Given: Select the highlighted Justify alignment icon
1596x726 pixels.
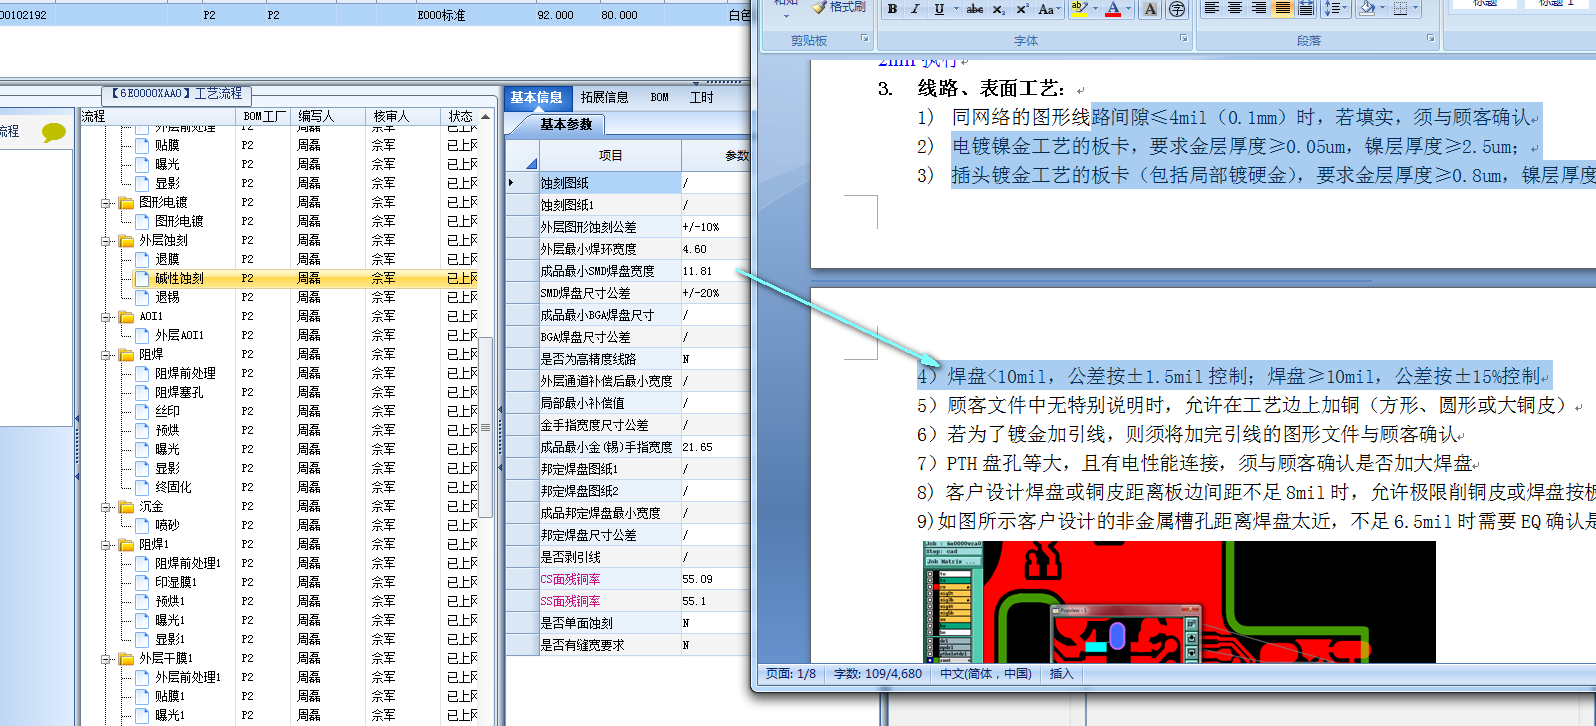Looking at the screenshot, I should pyautogui.click(x=1282, y=8).
